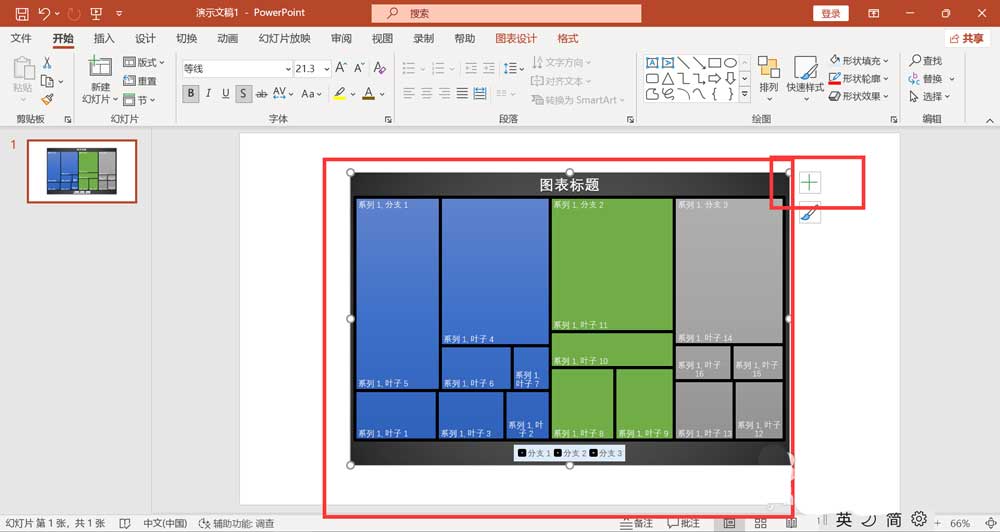Expand the font name 等线 dropdown
Viewport: 1000px width, 532px height.
click(288, 68)
